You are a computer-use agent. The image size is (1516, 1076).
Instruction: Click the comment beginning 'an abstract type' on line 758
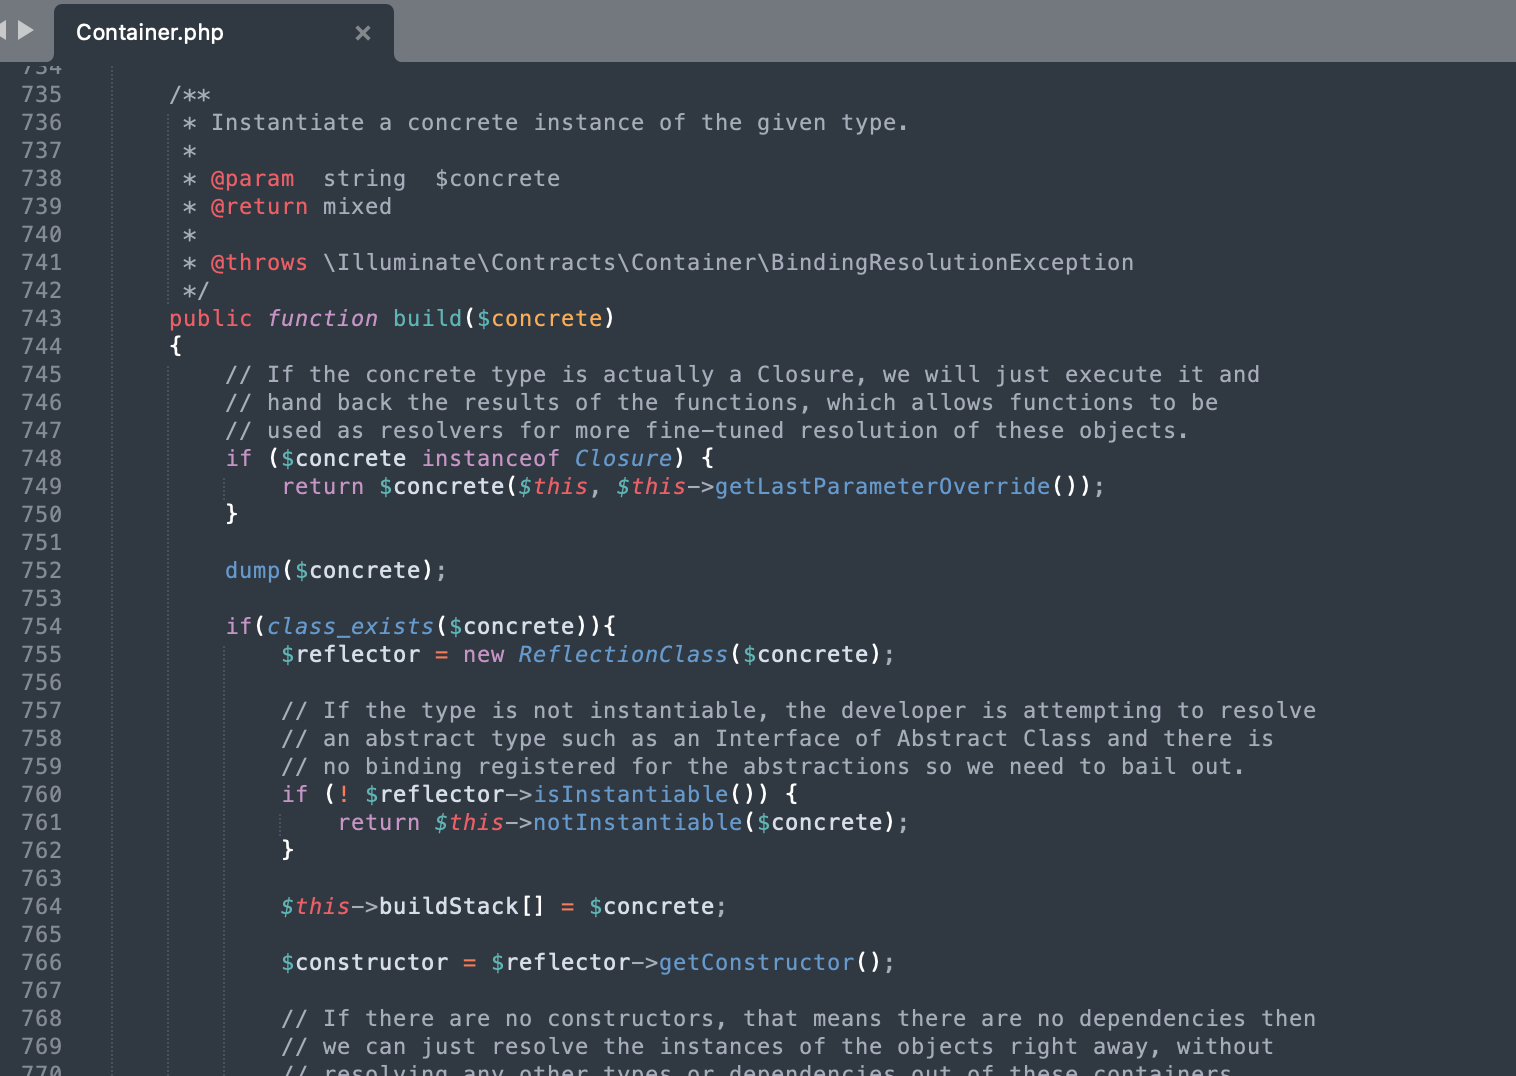pyautogui.click(x=777, y=738)
